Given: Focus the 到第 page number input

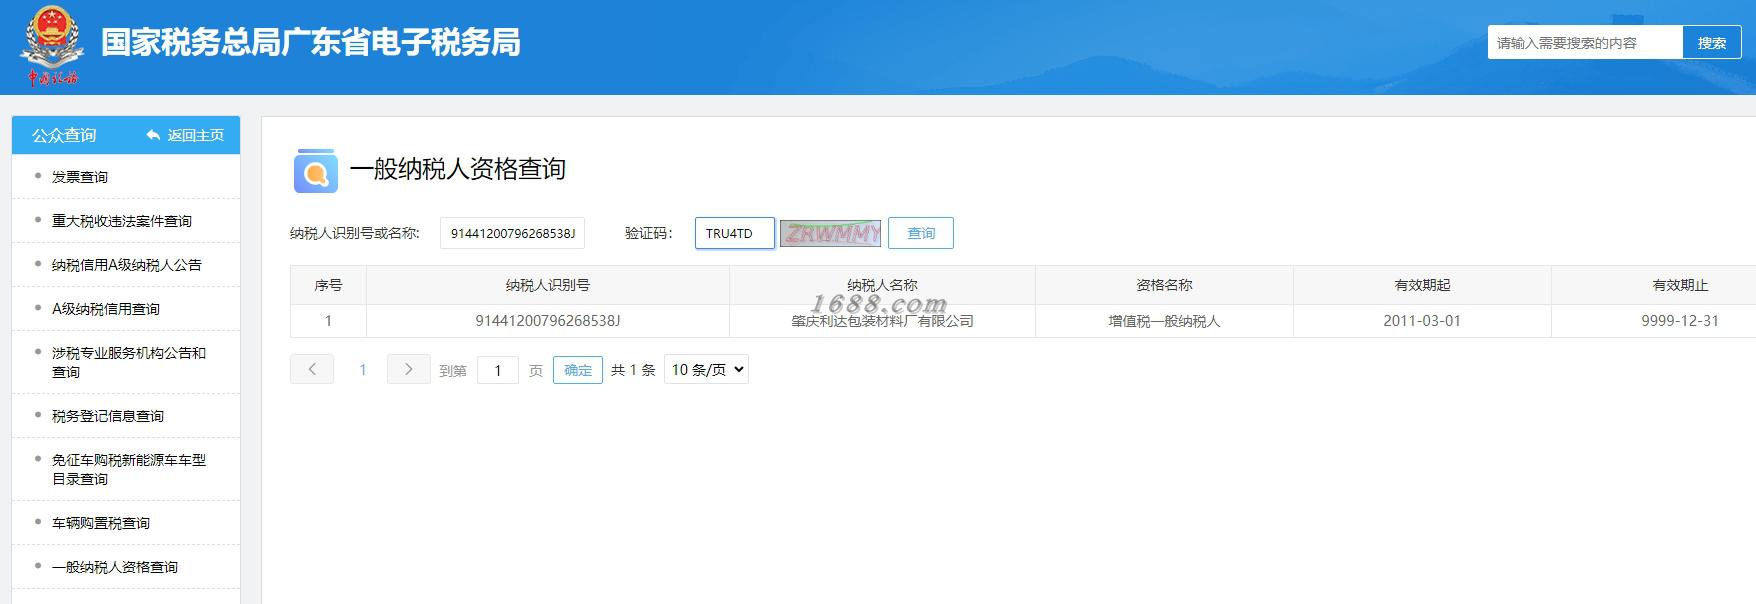Looking at the screenshot, I should [498, 370].
